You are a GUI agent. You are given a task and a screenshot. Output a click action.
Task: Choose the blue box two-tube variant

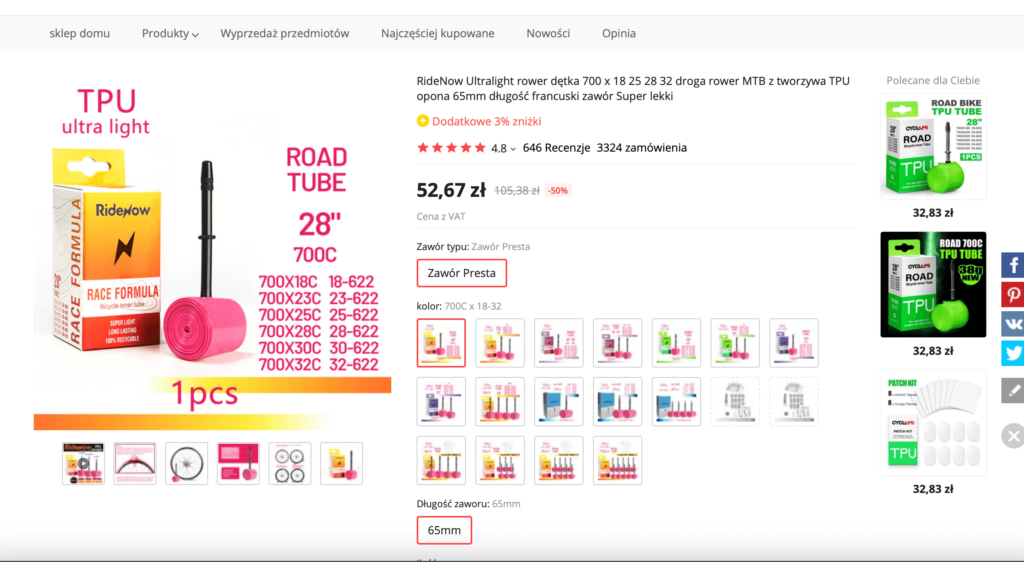coord(618,402)
